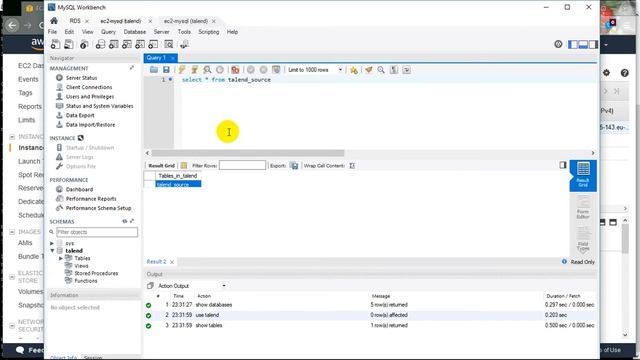Save the script with the floppy icon
640x360 pixels.
pos(166,70)
